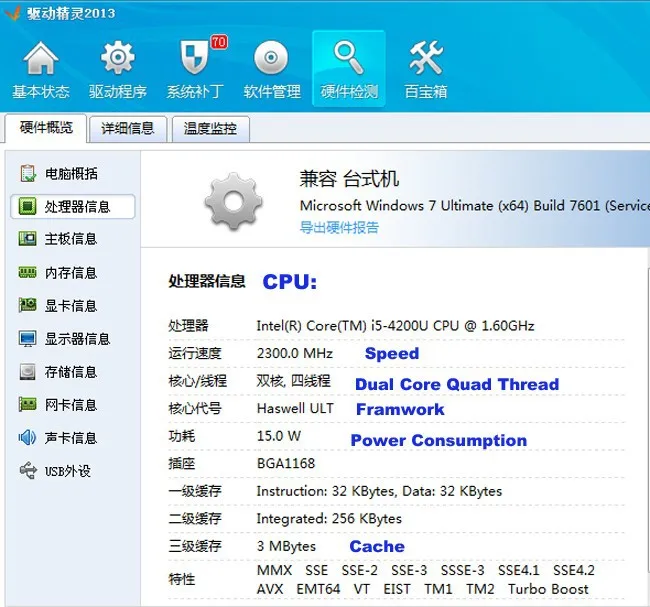Screen dimensions: 650x607
Task: Switch to the 温度监控 tab
Action: click(210, 129)
